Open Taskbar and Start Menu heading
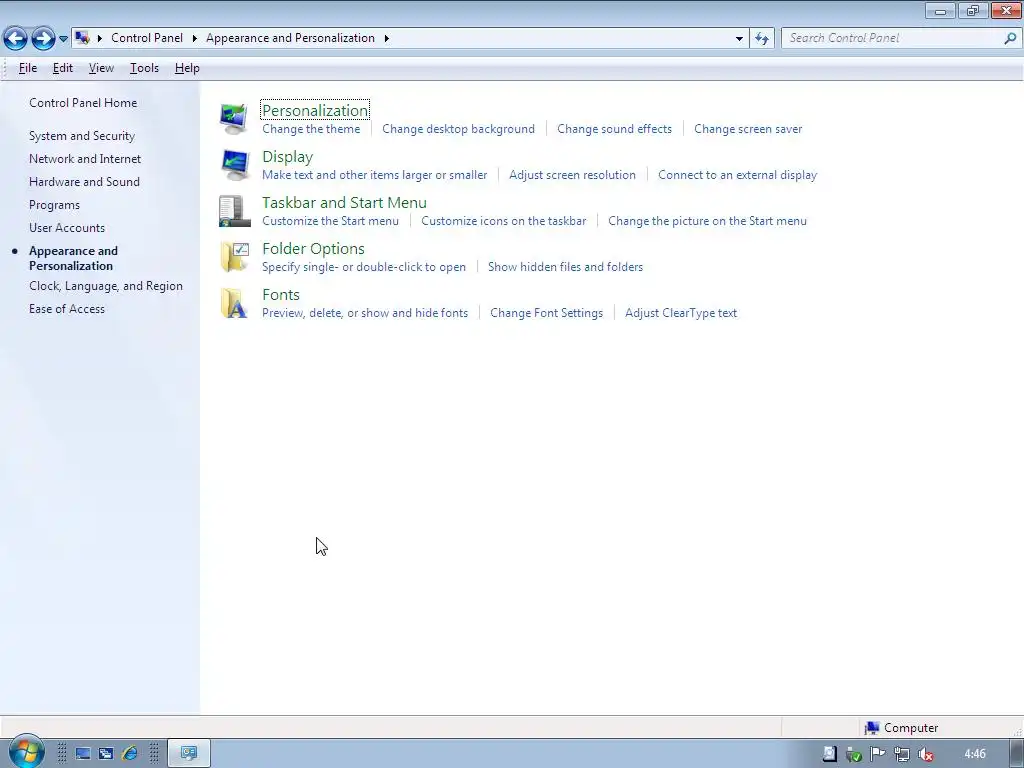 tap(344, 202)
